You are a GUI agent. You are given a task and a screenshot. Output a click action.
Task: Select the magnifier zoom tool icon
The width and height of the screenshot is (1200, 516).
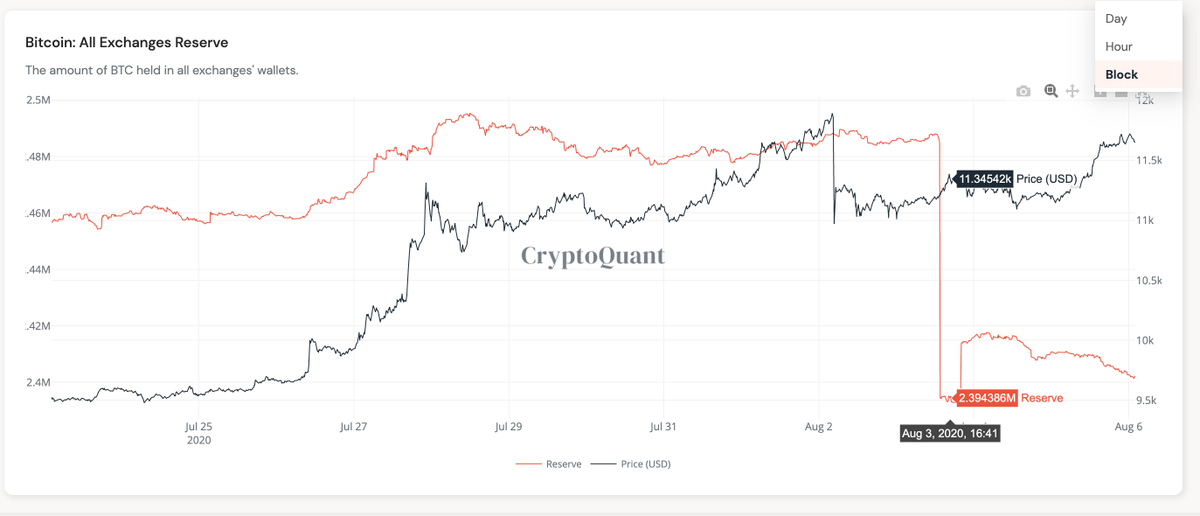[1051, 91]
